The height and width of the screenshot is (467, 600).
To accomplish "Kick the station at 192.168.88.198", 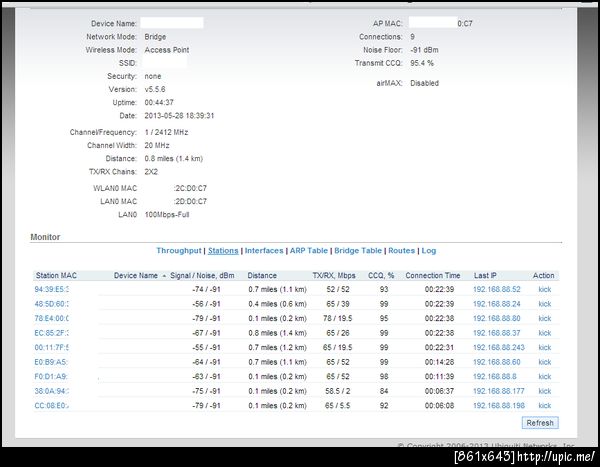I will pyautogui.click(x=545, y=406).
